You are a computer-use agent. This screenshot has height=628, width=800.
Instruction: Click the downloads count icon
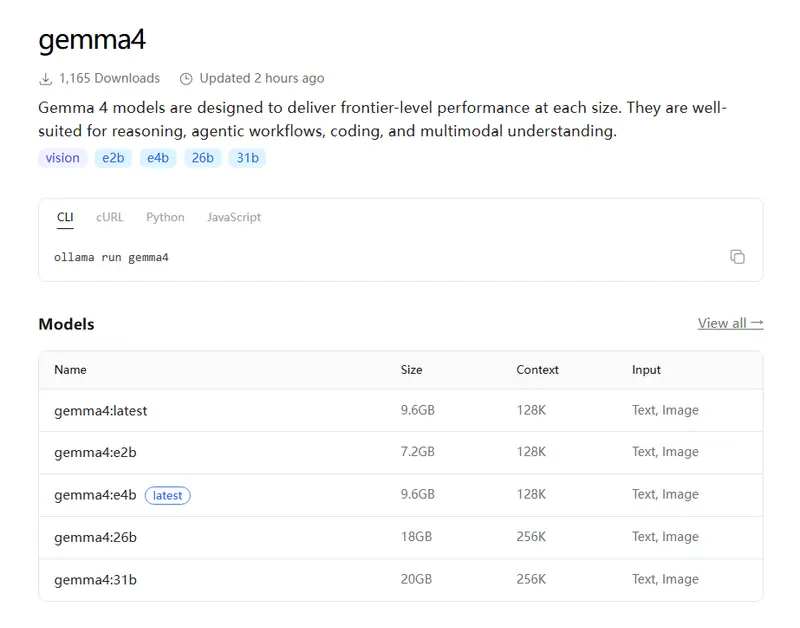click(45, 79)
